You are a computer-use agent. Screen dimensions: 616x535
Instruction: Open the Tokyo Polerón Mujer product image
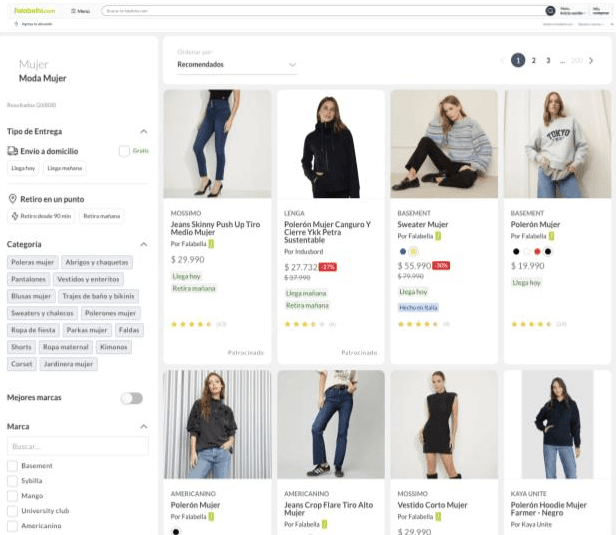point(557,144)
